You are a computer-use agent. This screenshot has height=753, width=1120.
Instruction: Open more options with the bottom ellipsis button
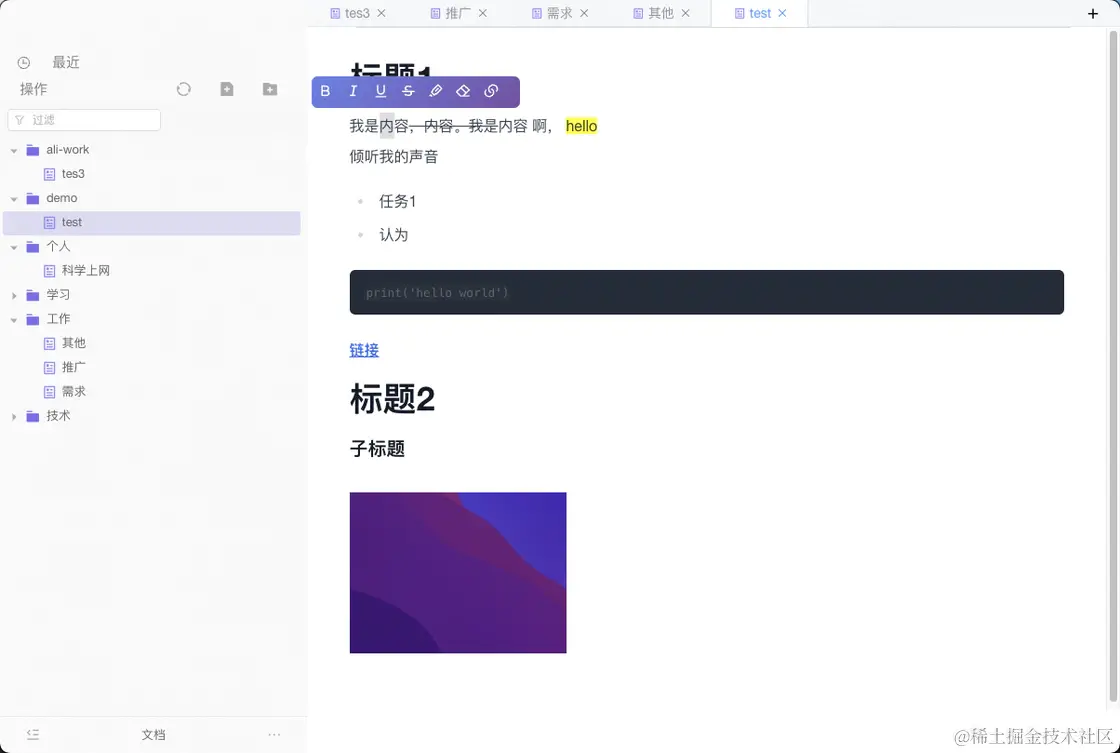[x=274, y=734]
